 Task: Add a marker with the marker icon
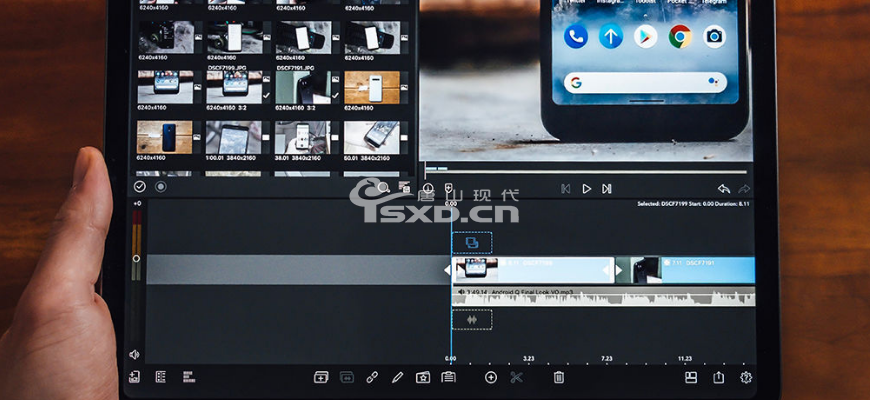click(x=449, y=188)
